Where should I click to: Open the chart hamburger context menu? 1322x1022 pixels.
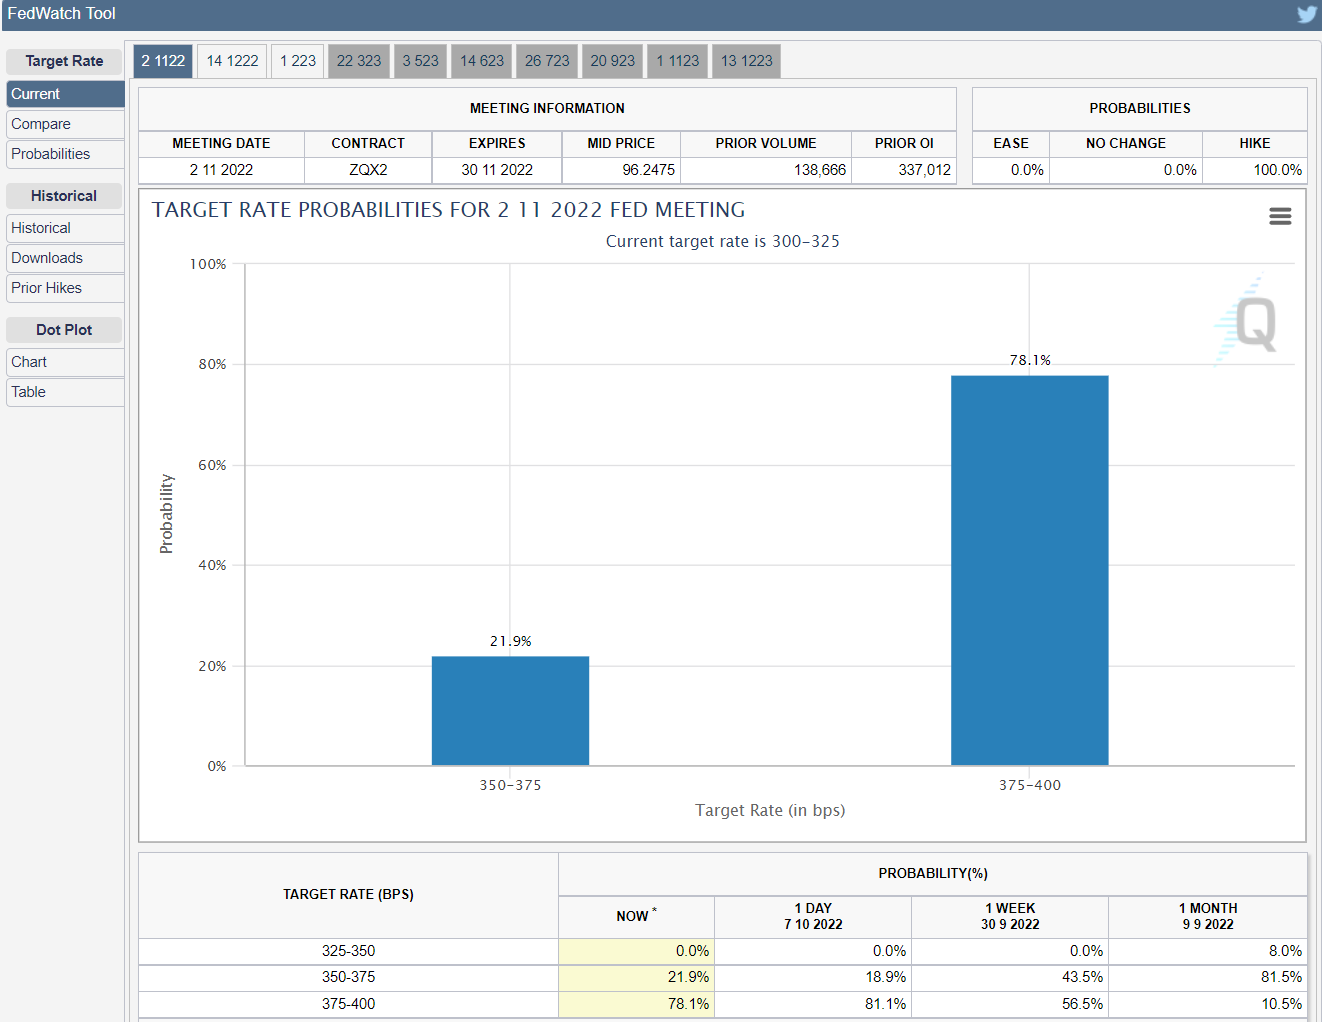pyautogui.click(x=1280, y=216)
